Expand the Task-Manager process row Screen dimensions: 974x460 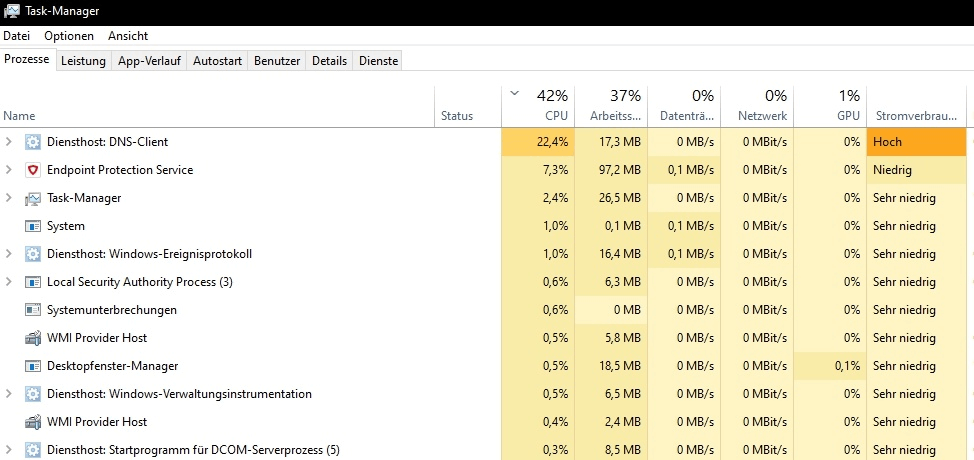click(x=9, y=198)
